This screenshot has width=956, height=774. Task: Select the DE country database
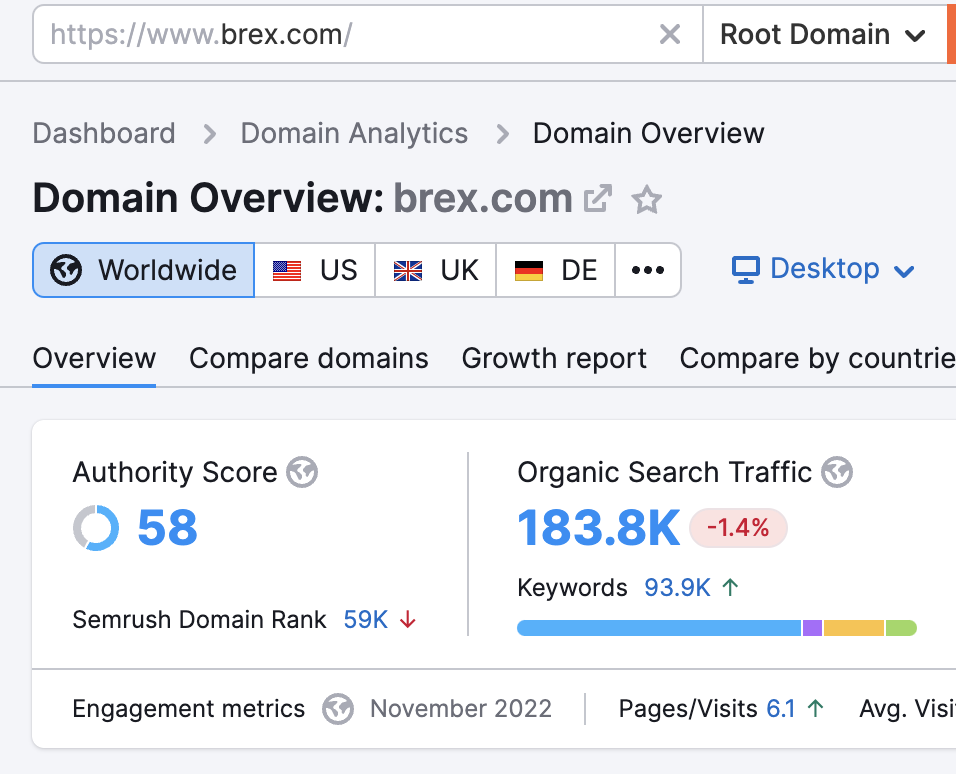click(x=555, y=270)
